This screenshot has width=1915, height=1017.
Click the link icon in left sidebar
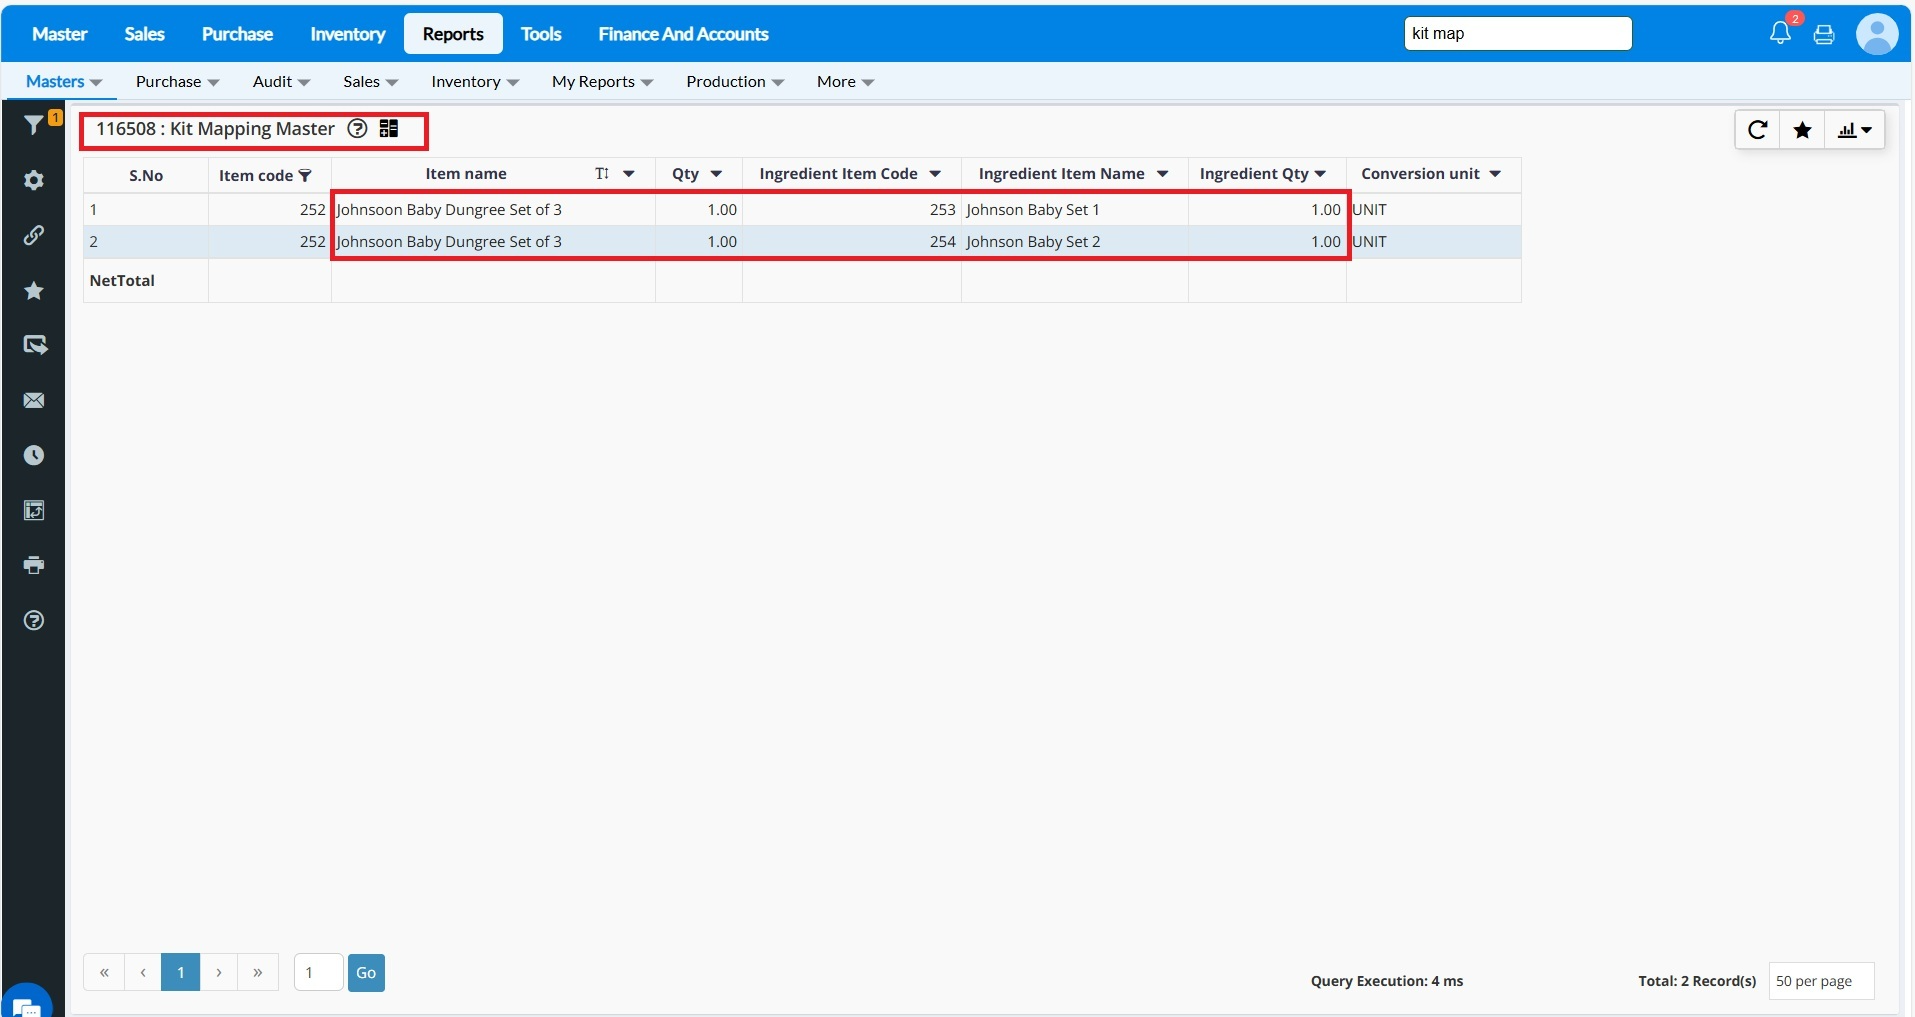34,235
